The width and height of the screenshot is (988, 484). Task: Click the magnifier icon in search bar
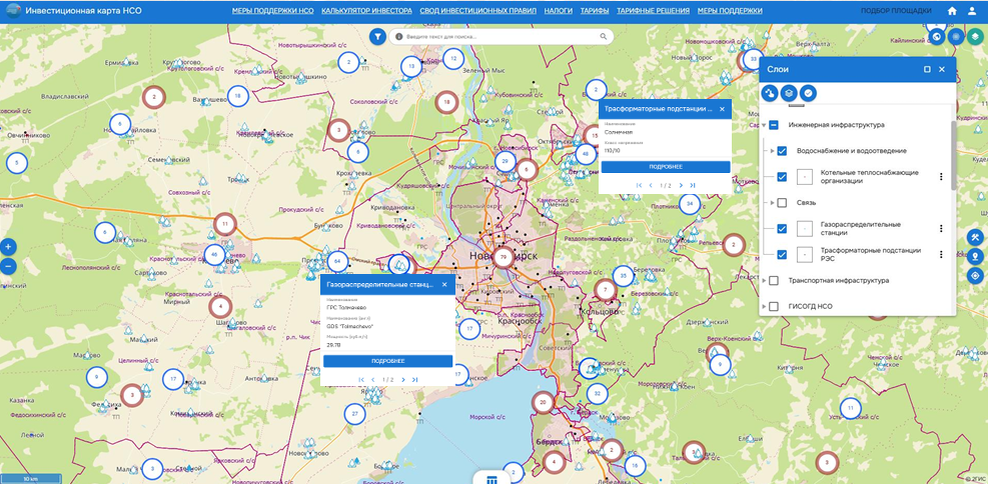coord(603,37)
